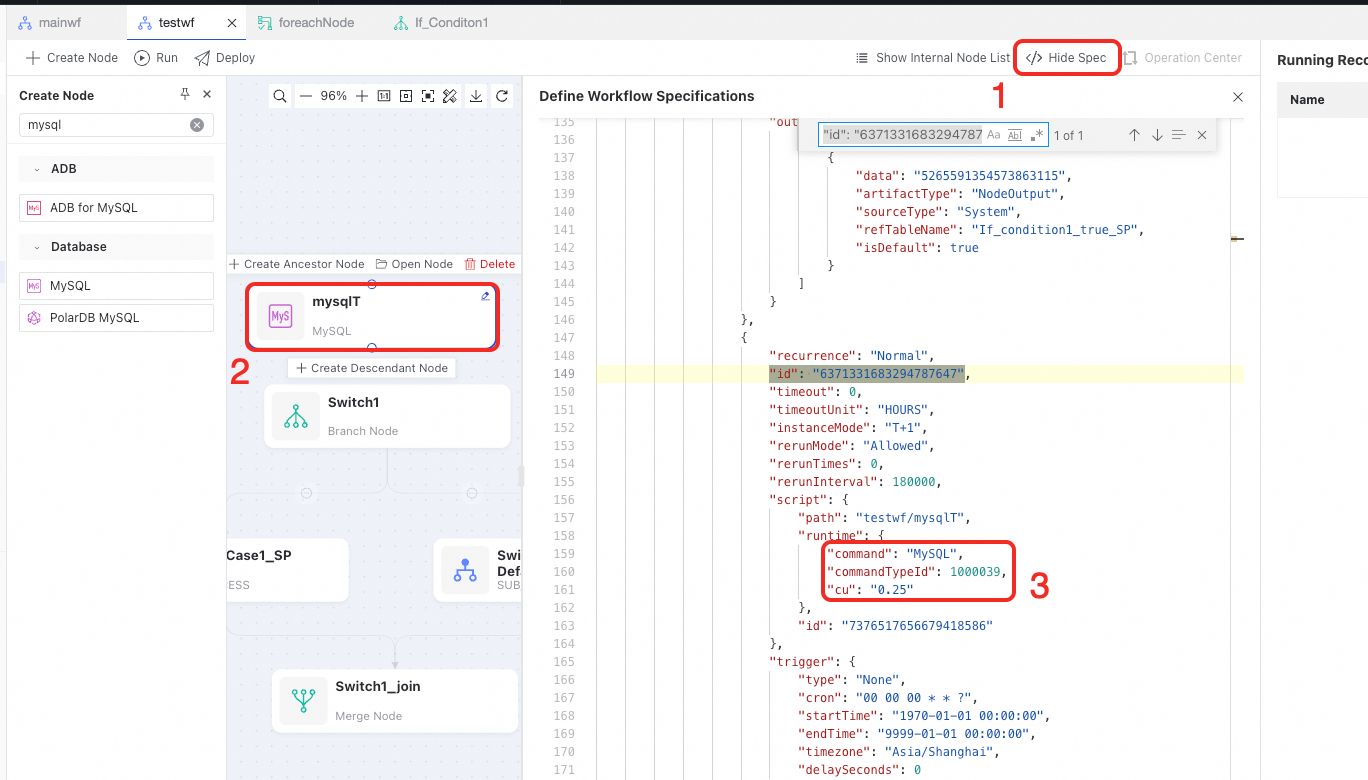1368x780 pixels.
Task: Click Create Ancestor Node
Action: [297, 264]
